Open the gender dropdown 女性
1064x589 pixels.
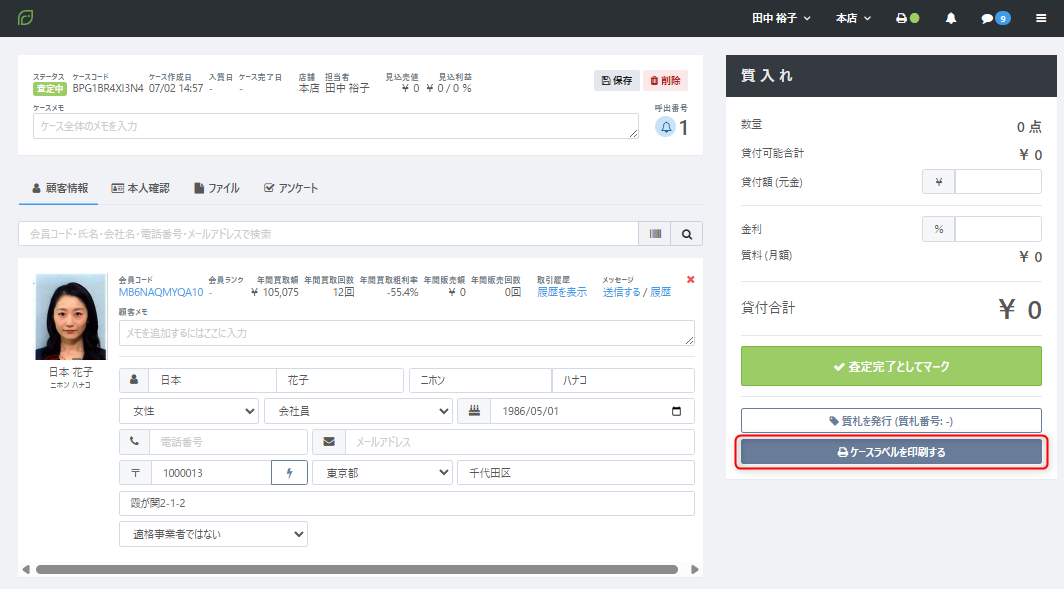pos(189,411)
